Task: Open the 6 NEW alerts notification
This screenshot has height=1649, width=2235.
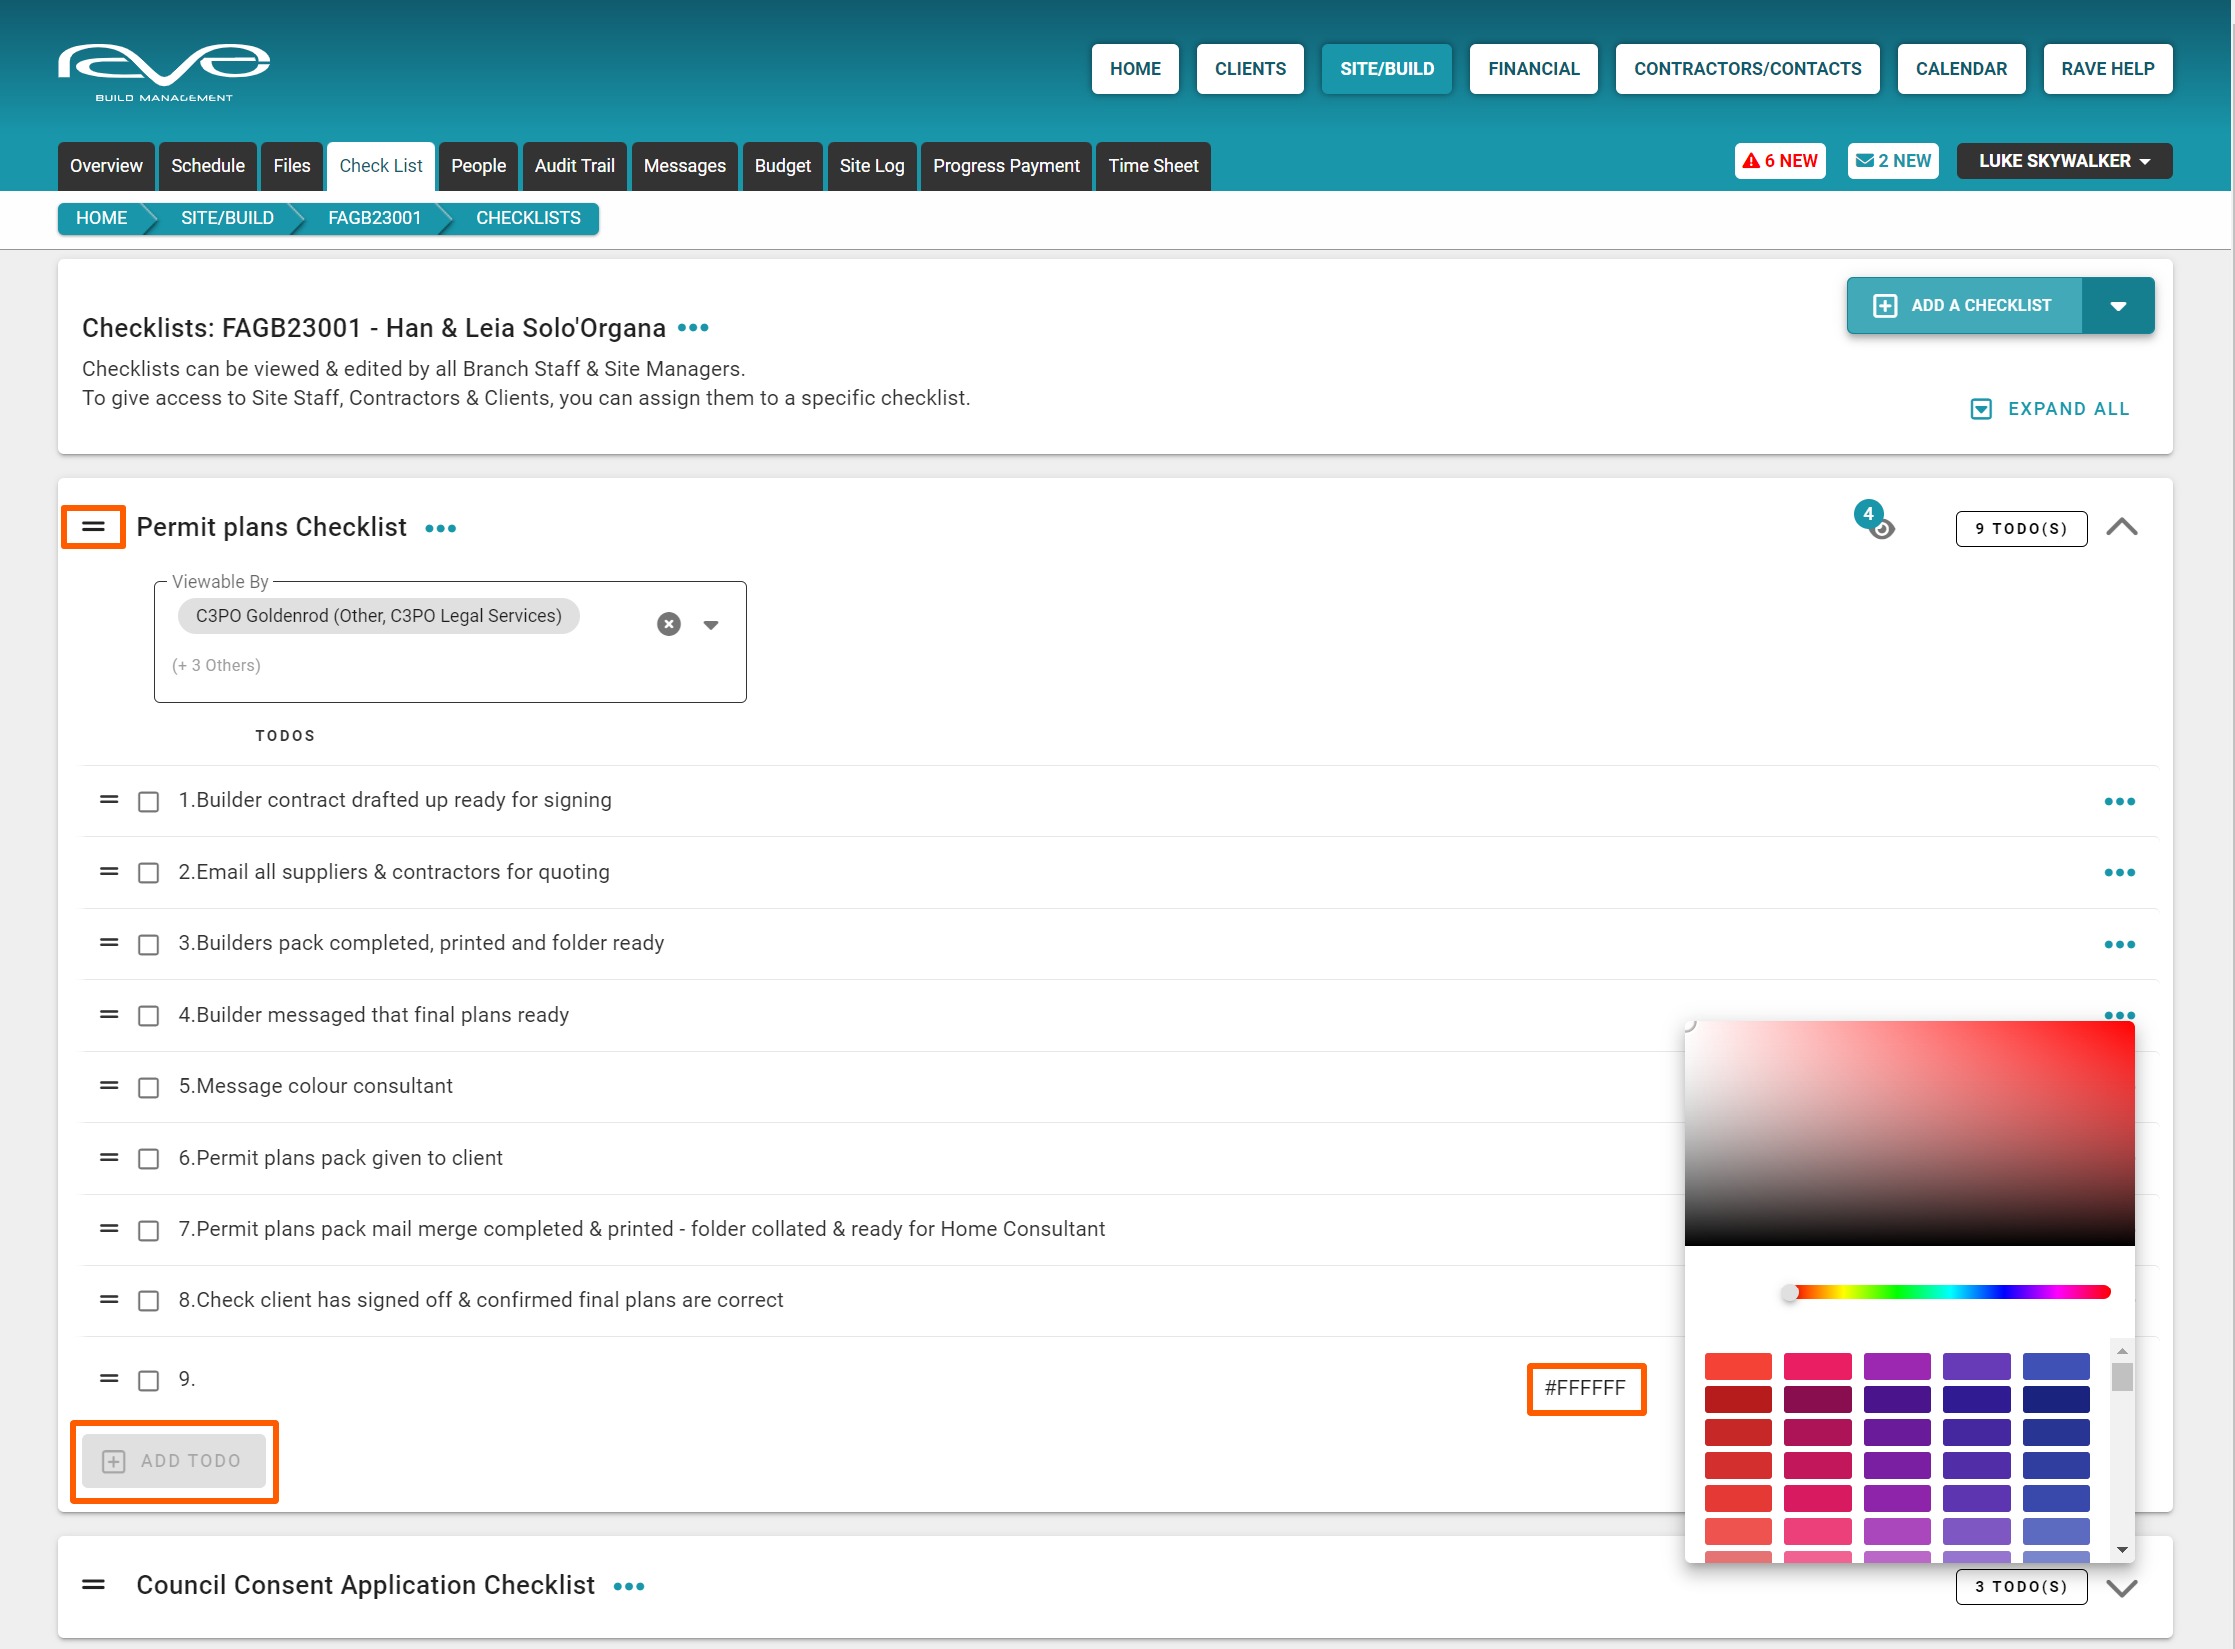Action: 1780,161
